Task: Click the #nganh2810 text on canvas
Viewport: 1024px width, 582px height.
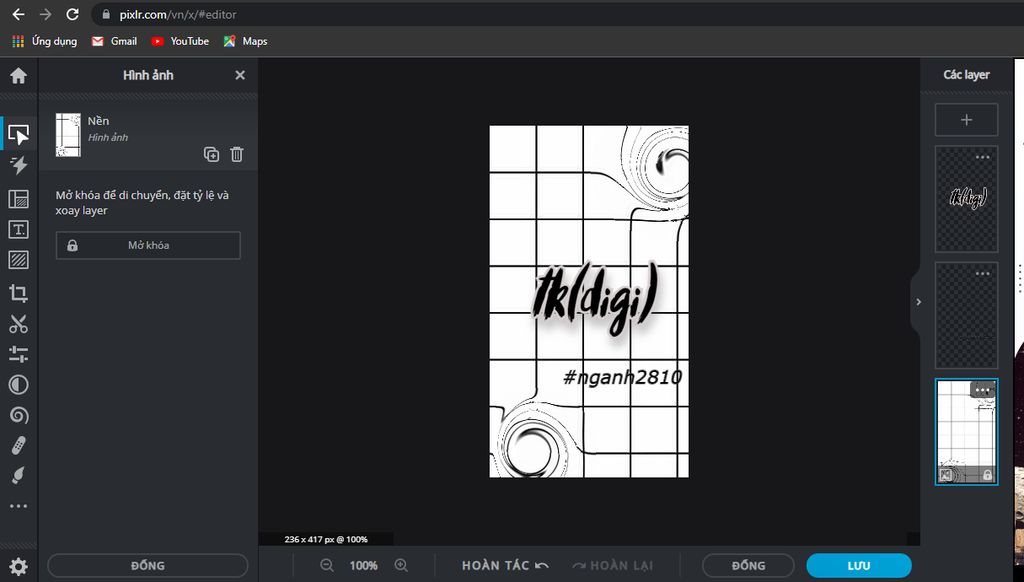Action: (622, 377)
